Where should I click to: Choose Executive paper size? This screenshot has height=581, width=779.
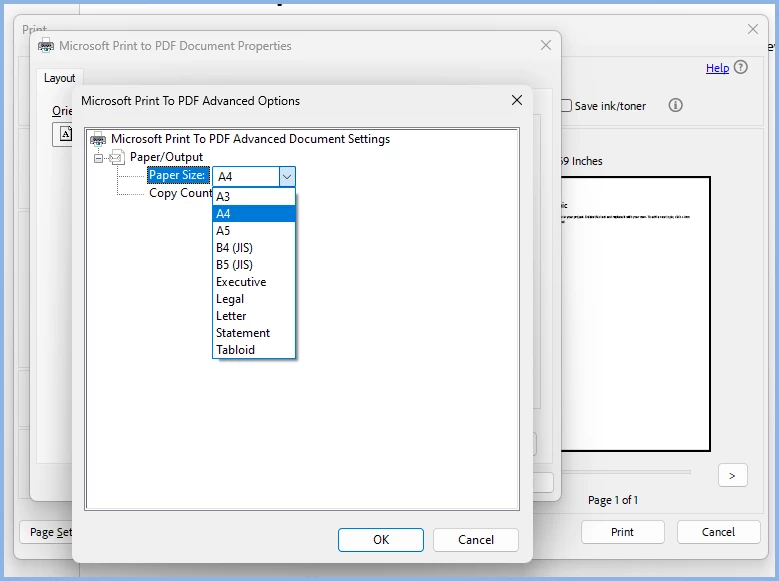pos(254,282)
